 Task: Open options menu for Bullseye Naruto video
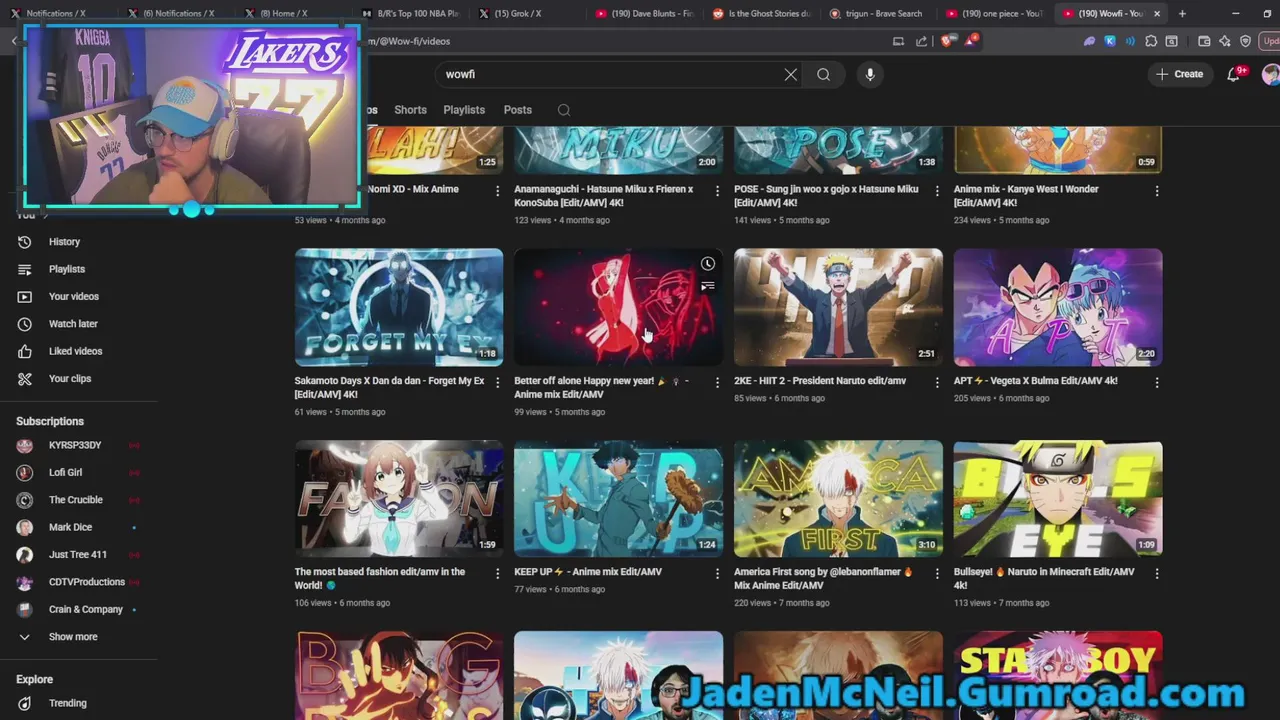pyautogui.click(x=1157, y=573)
